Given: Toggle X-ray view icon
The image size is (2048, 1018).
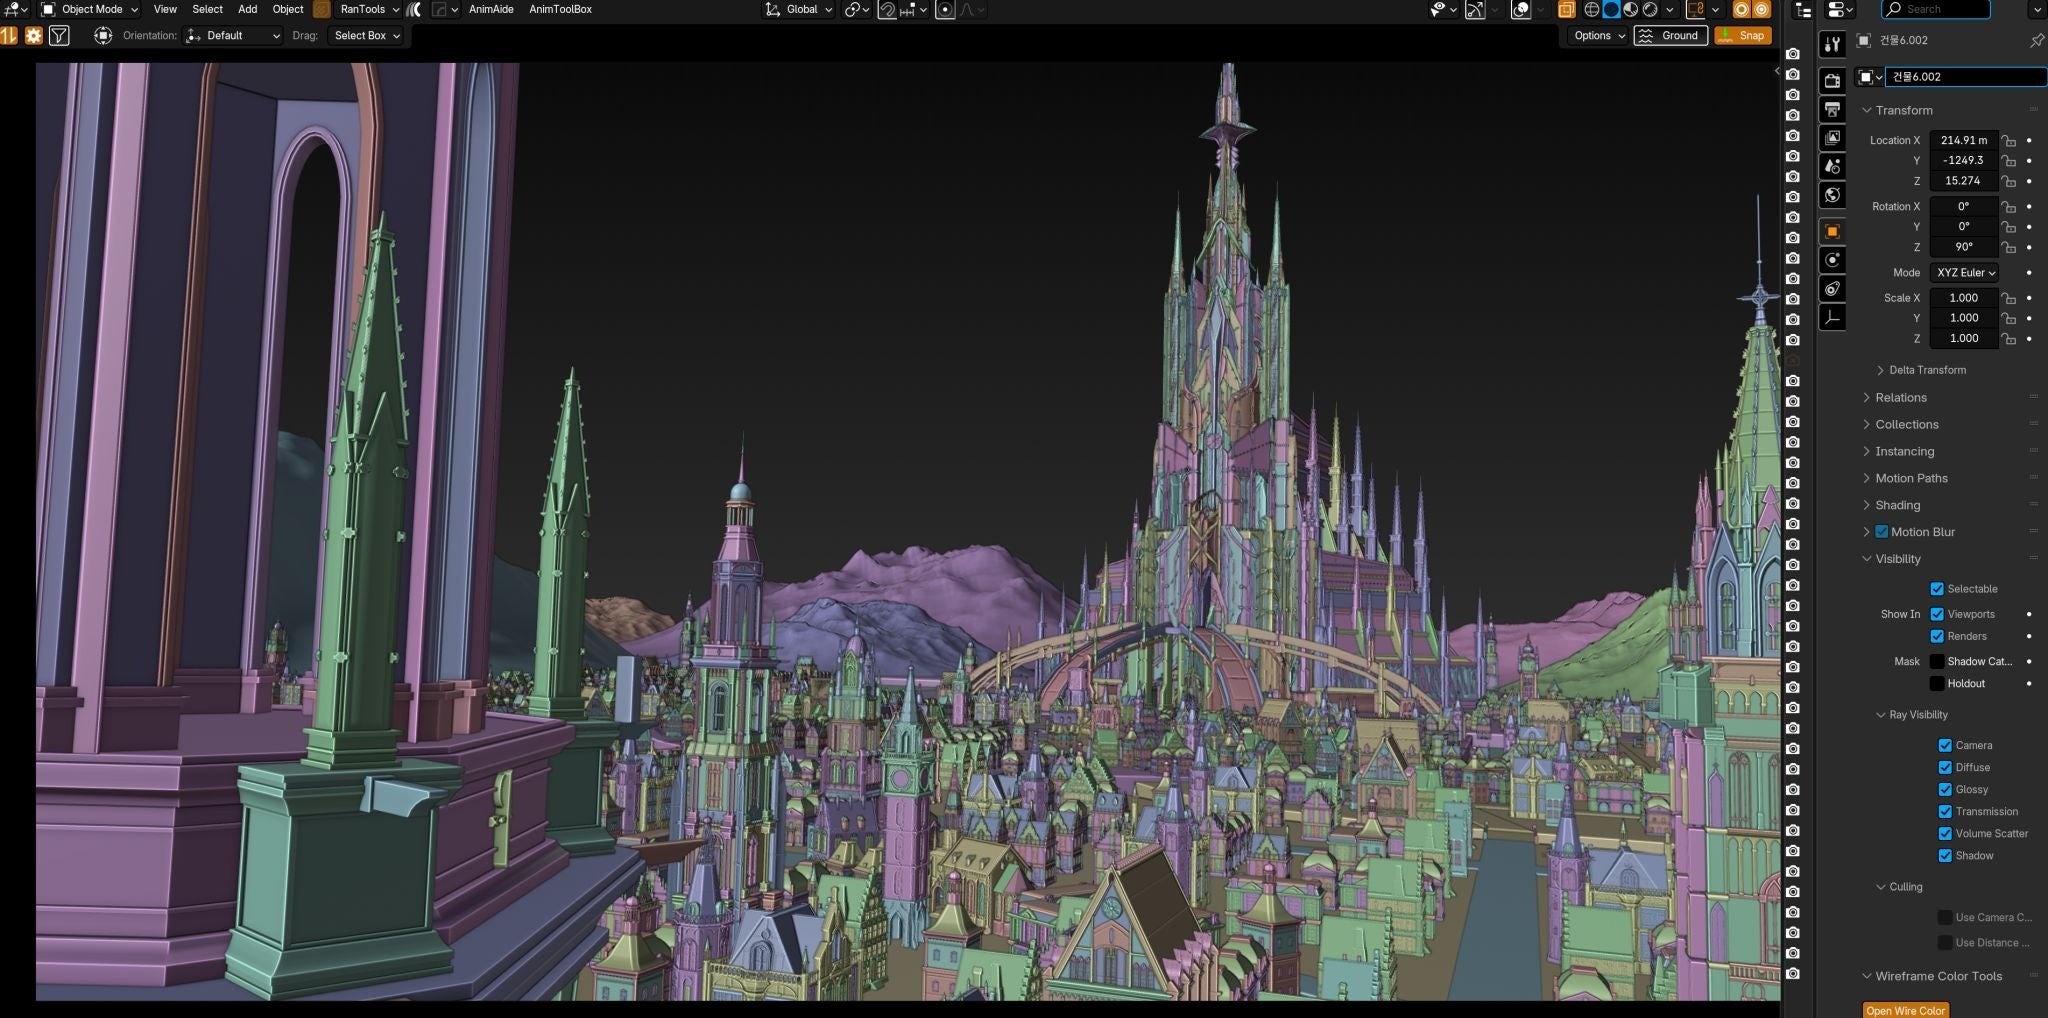Looking at the screenshot, I should tap(1566, 9).
